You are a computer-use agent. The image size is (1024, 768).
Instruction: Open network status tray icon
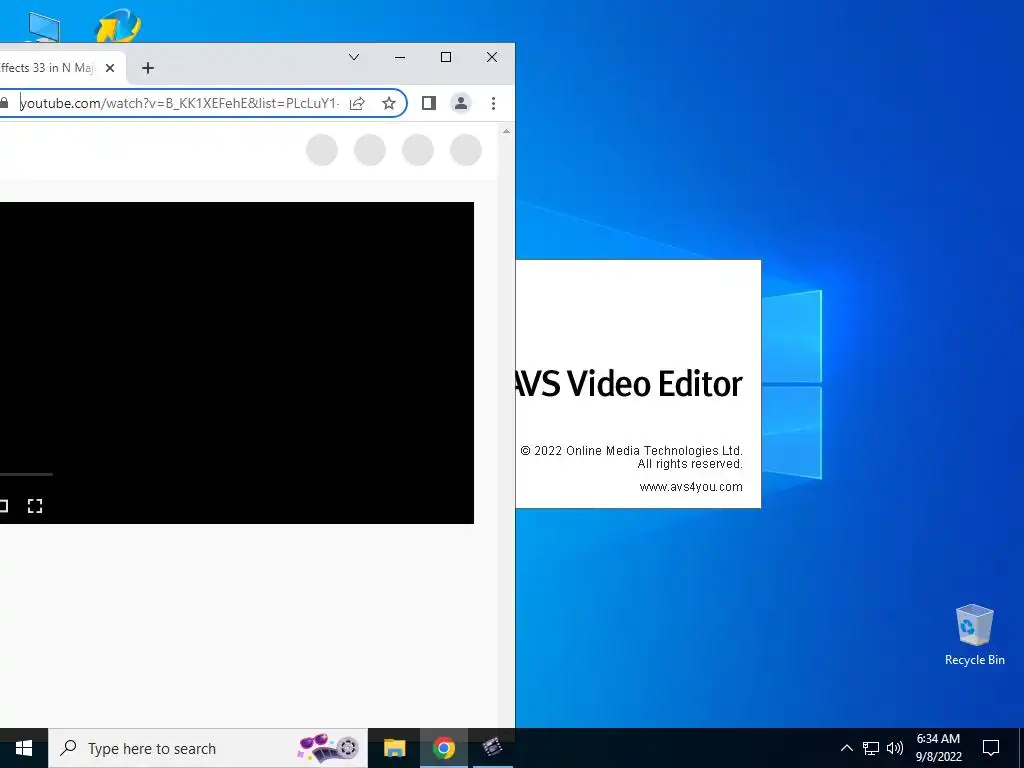[x=871, y=748]
